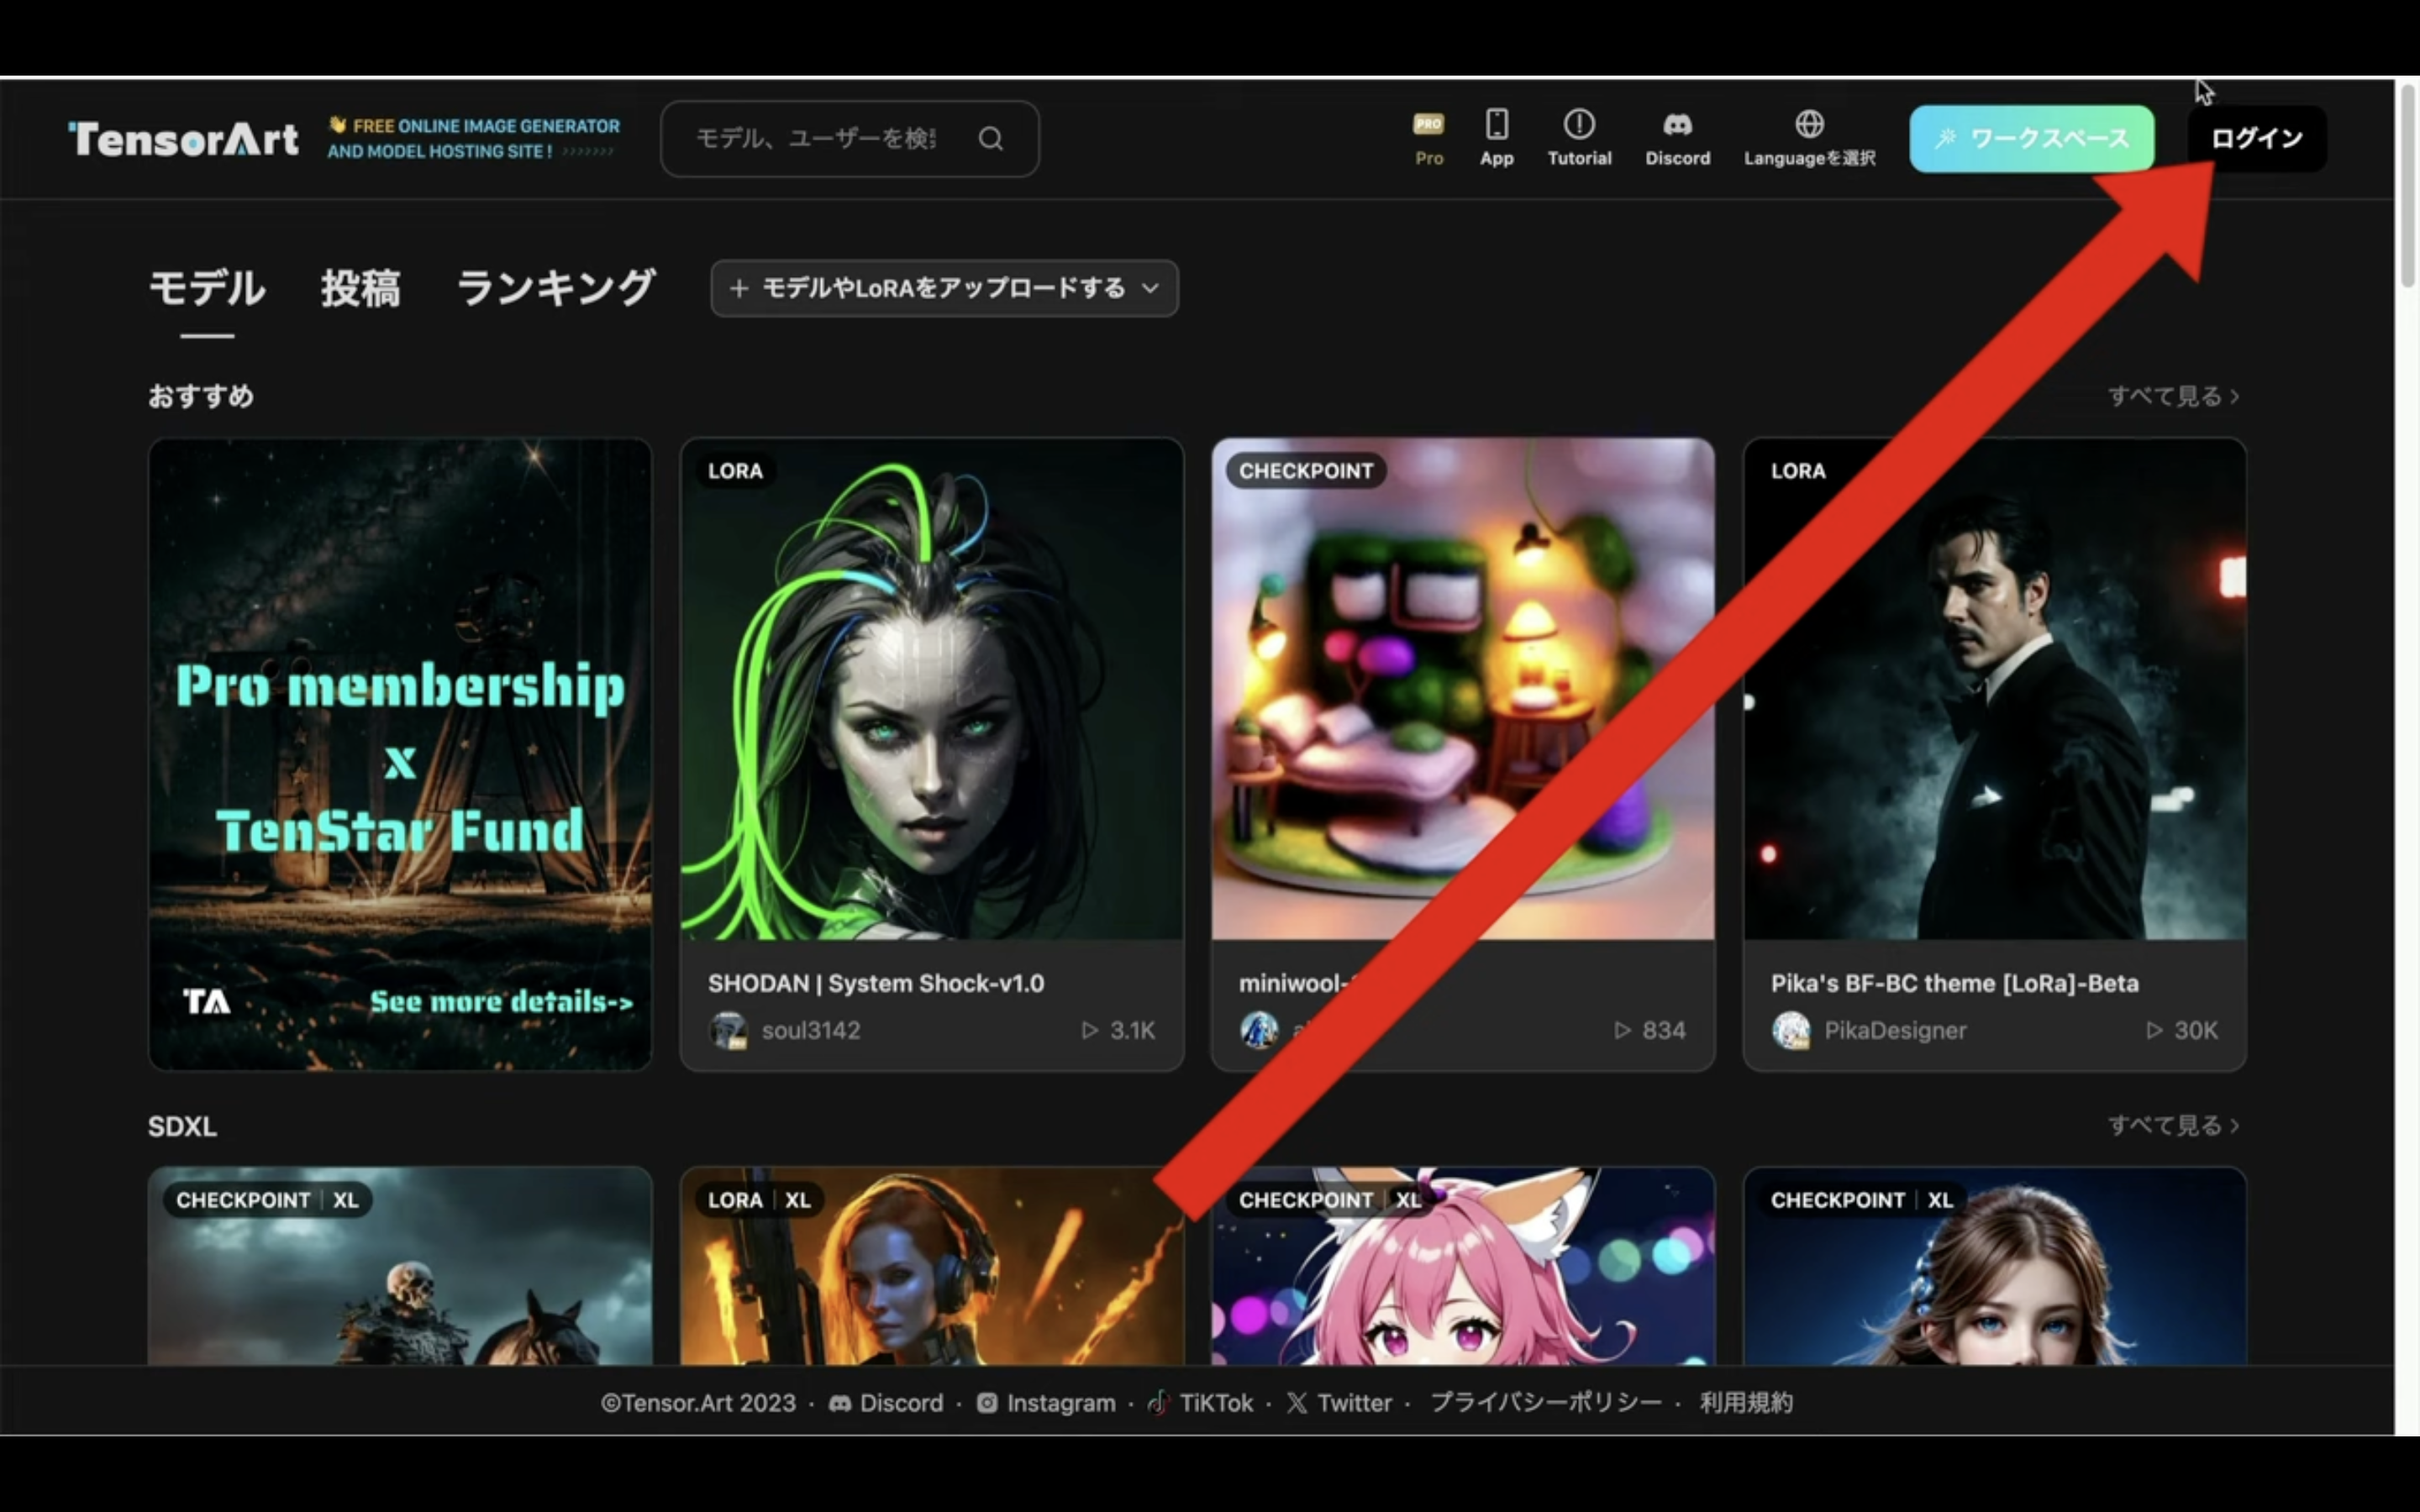Click the soul3142 username

coord(811,1030)
